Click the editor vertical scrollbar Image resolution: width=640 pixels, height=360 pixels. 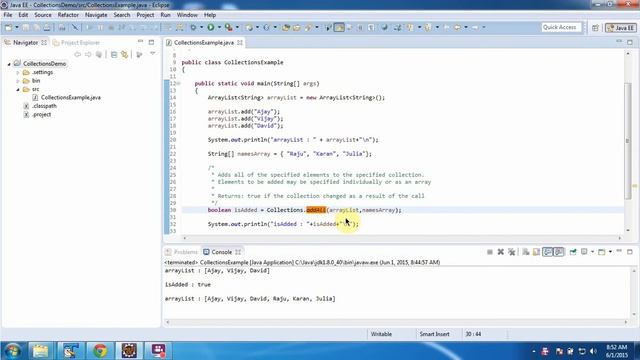coord(628,142)
